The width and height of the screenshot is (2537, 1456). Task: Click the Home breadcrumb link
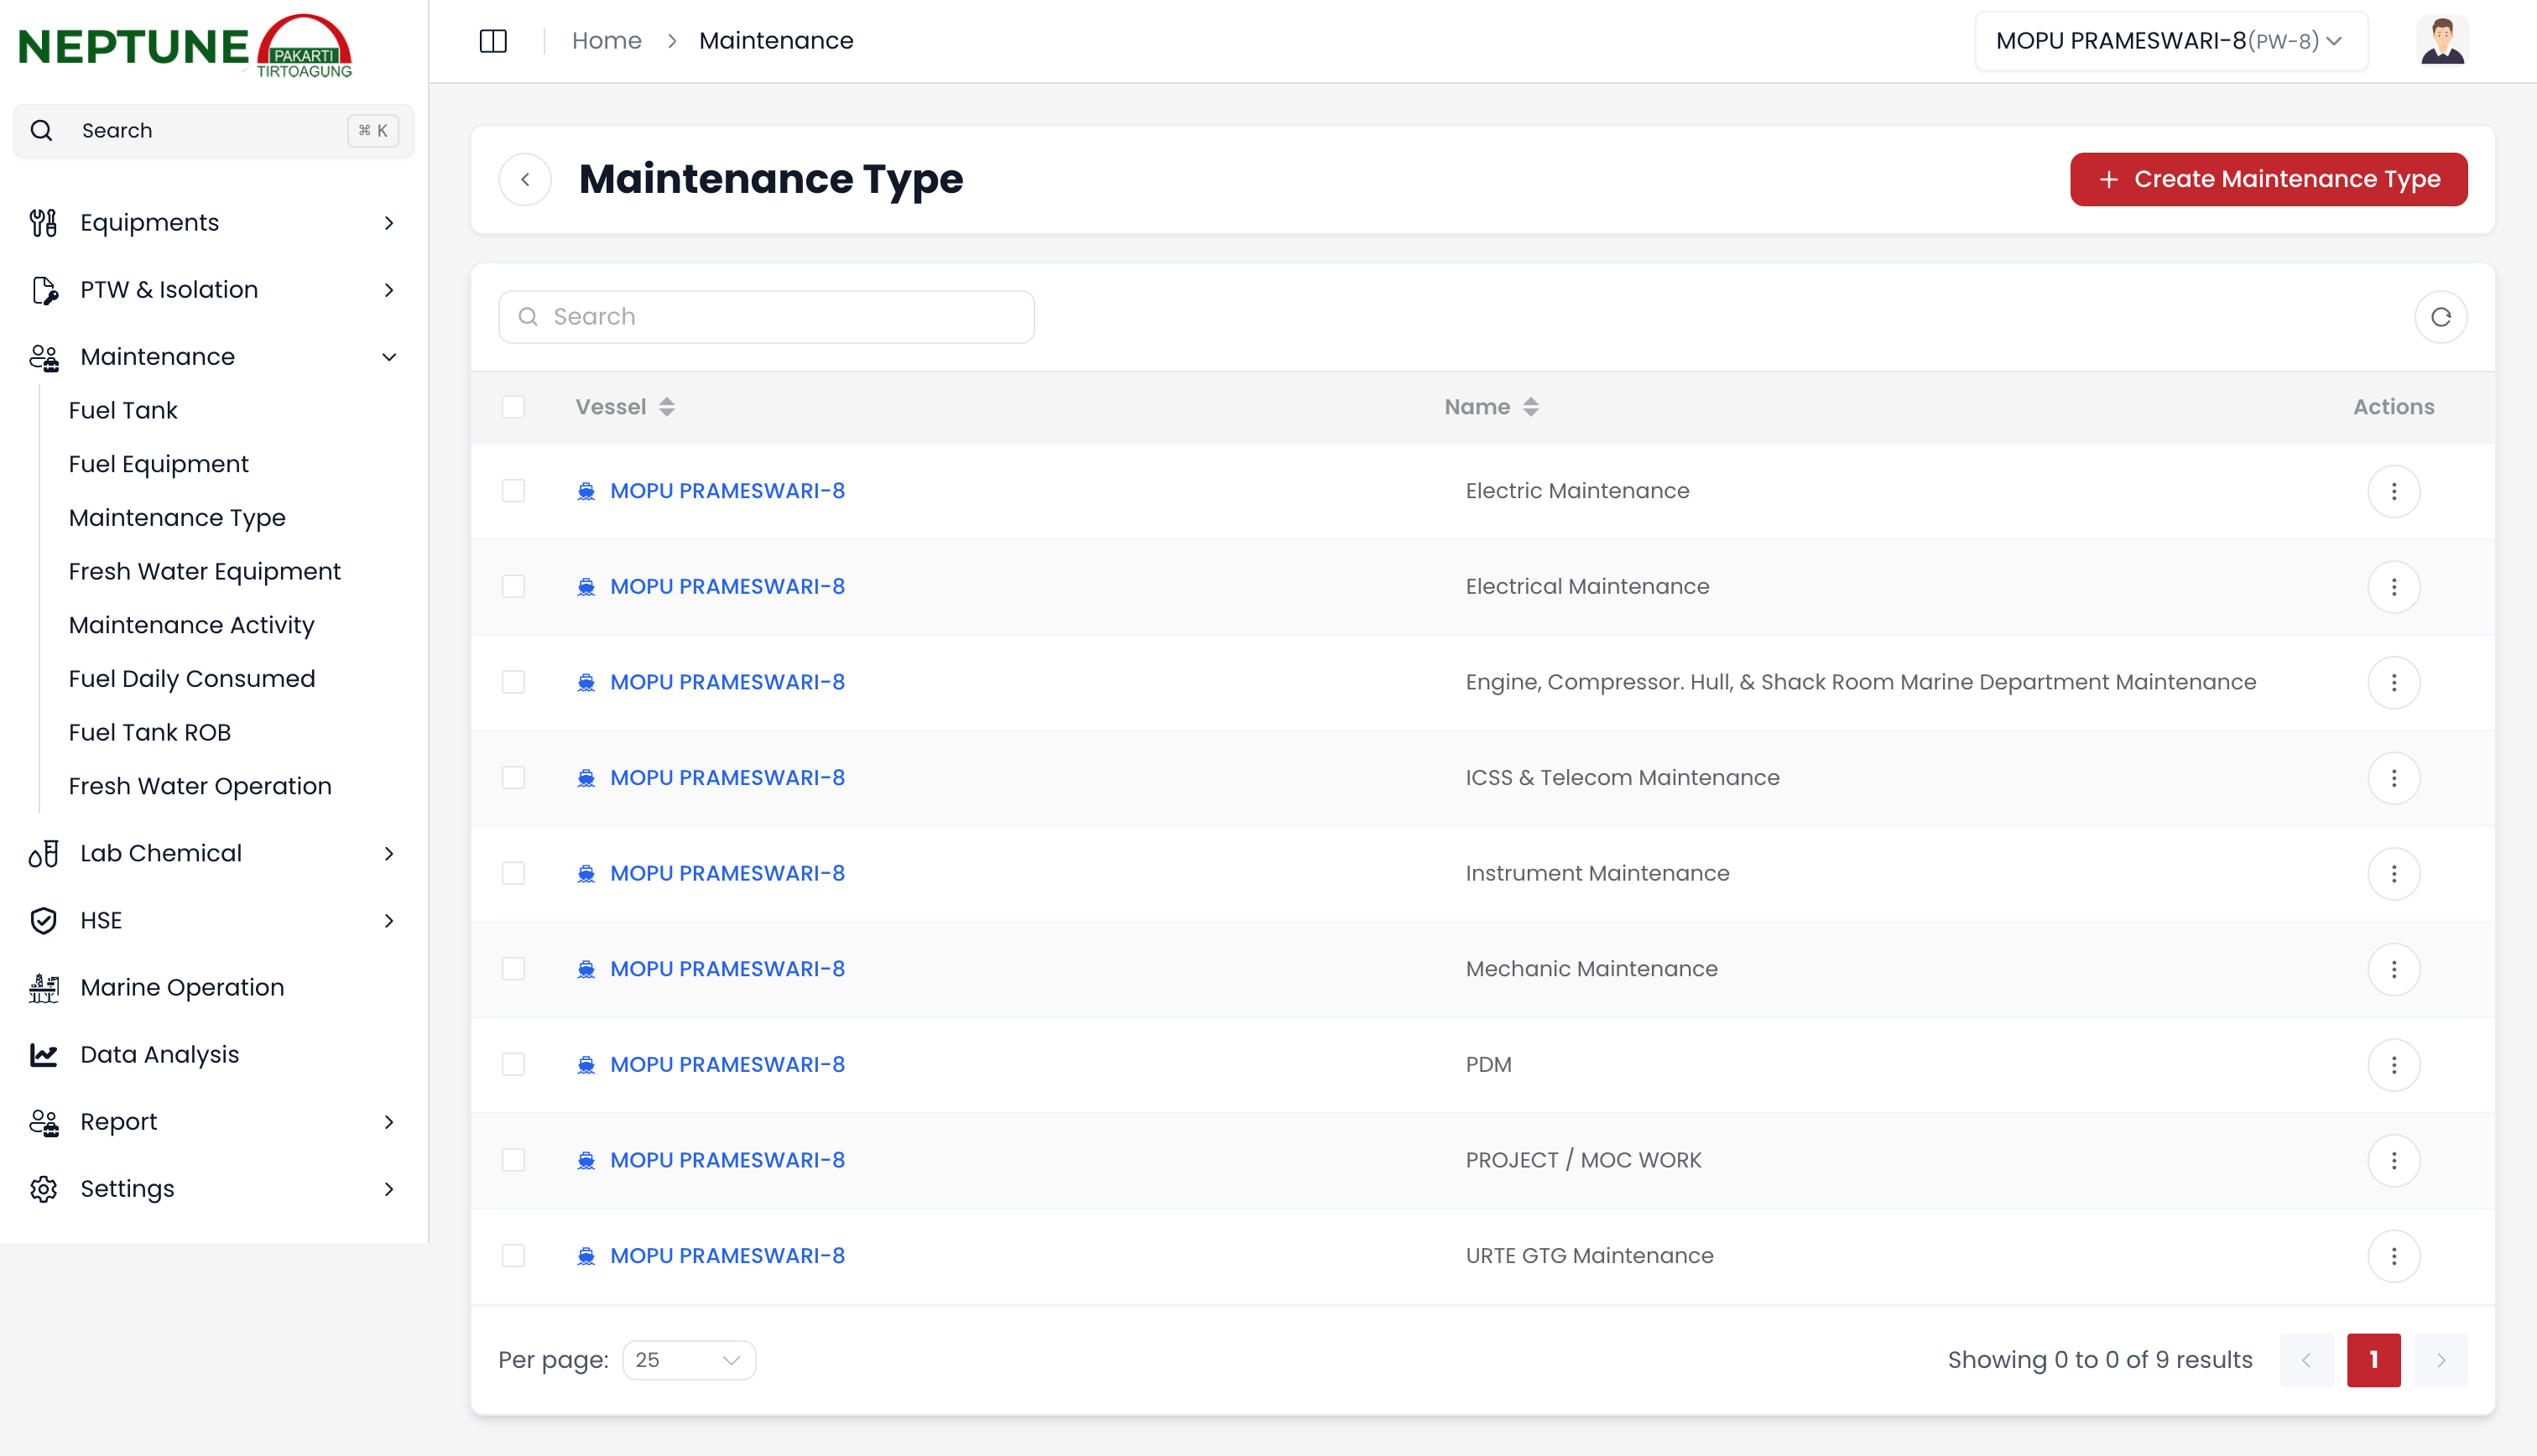click(x=606, y=41)
